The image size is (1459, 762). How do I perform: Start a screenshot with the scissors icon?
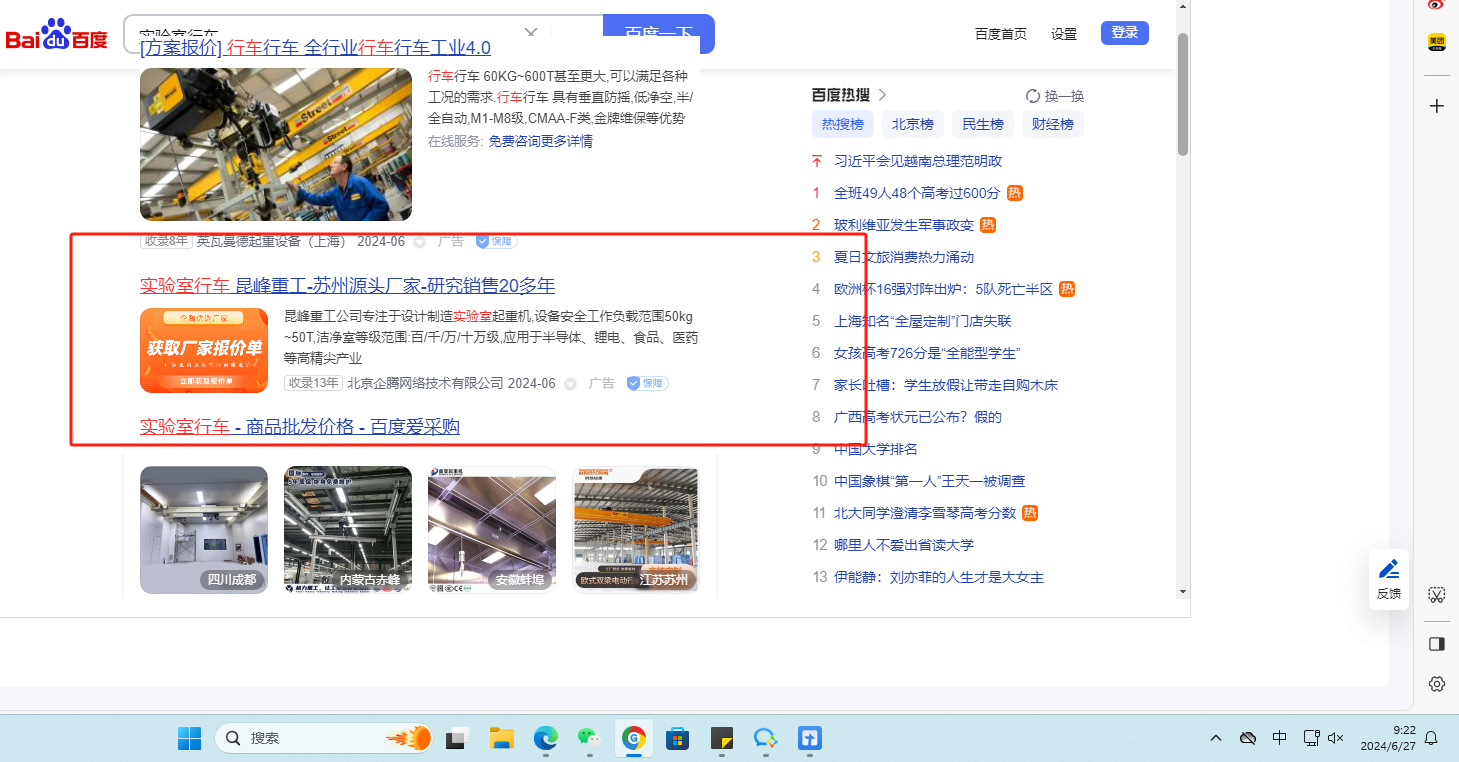click(1437, 595)
